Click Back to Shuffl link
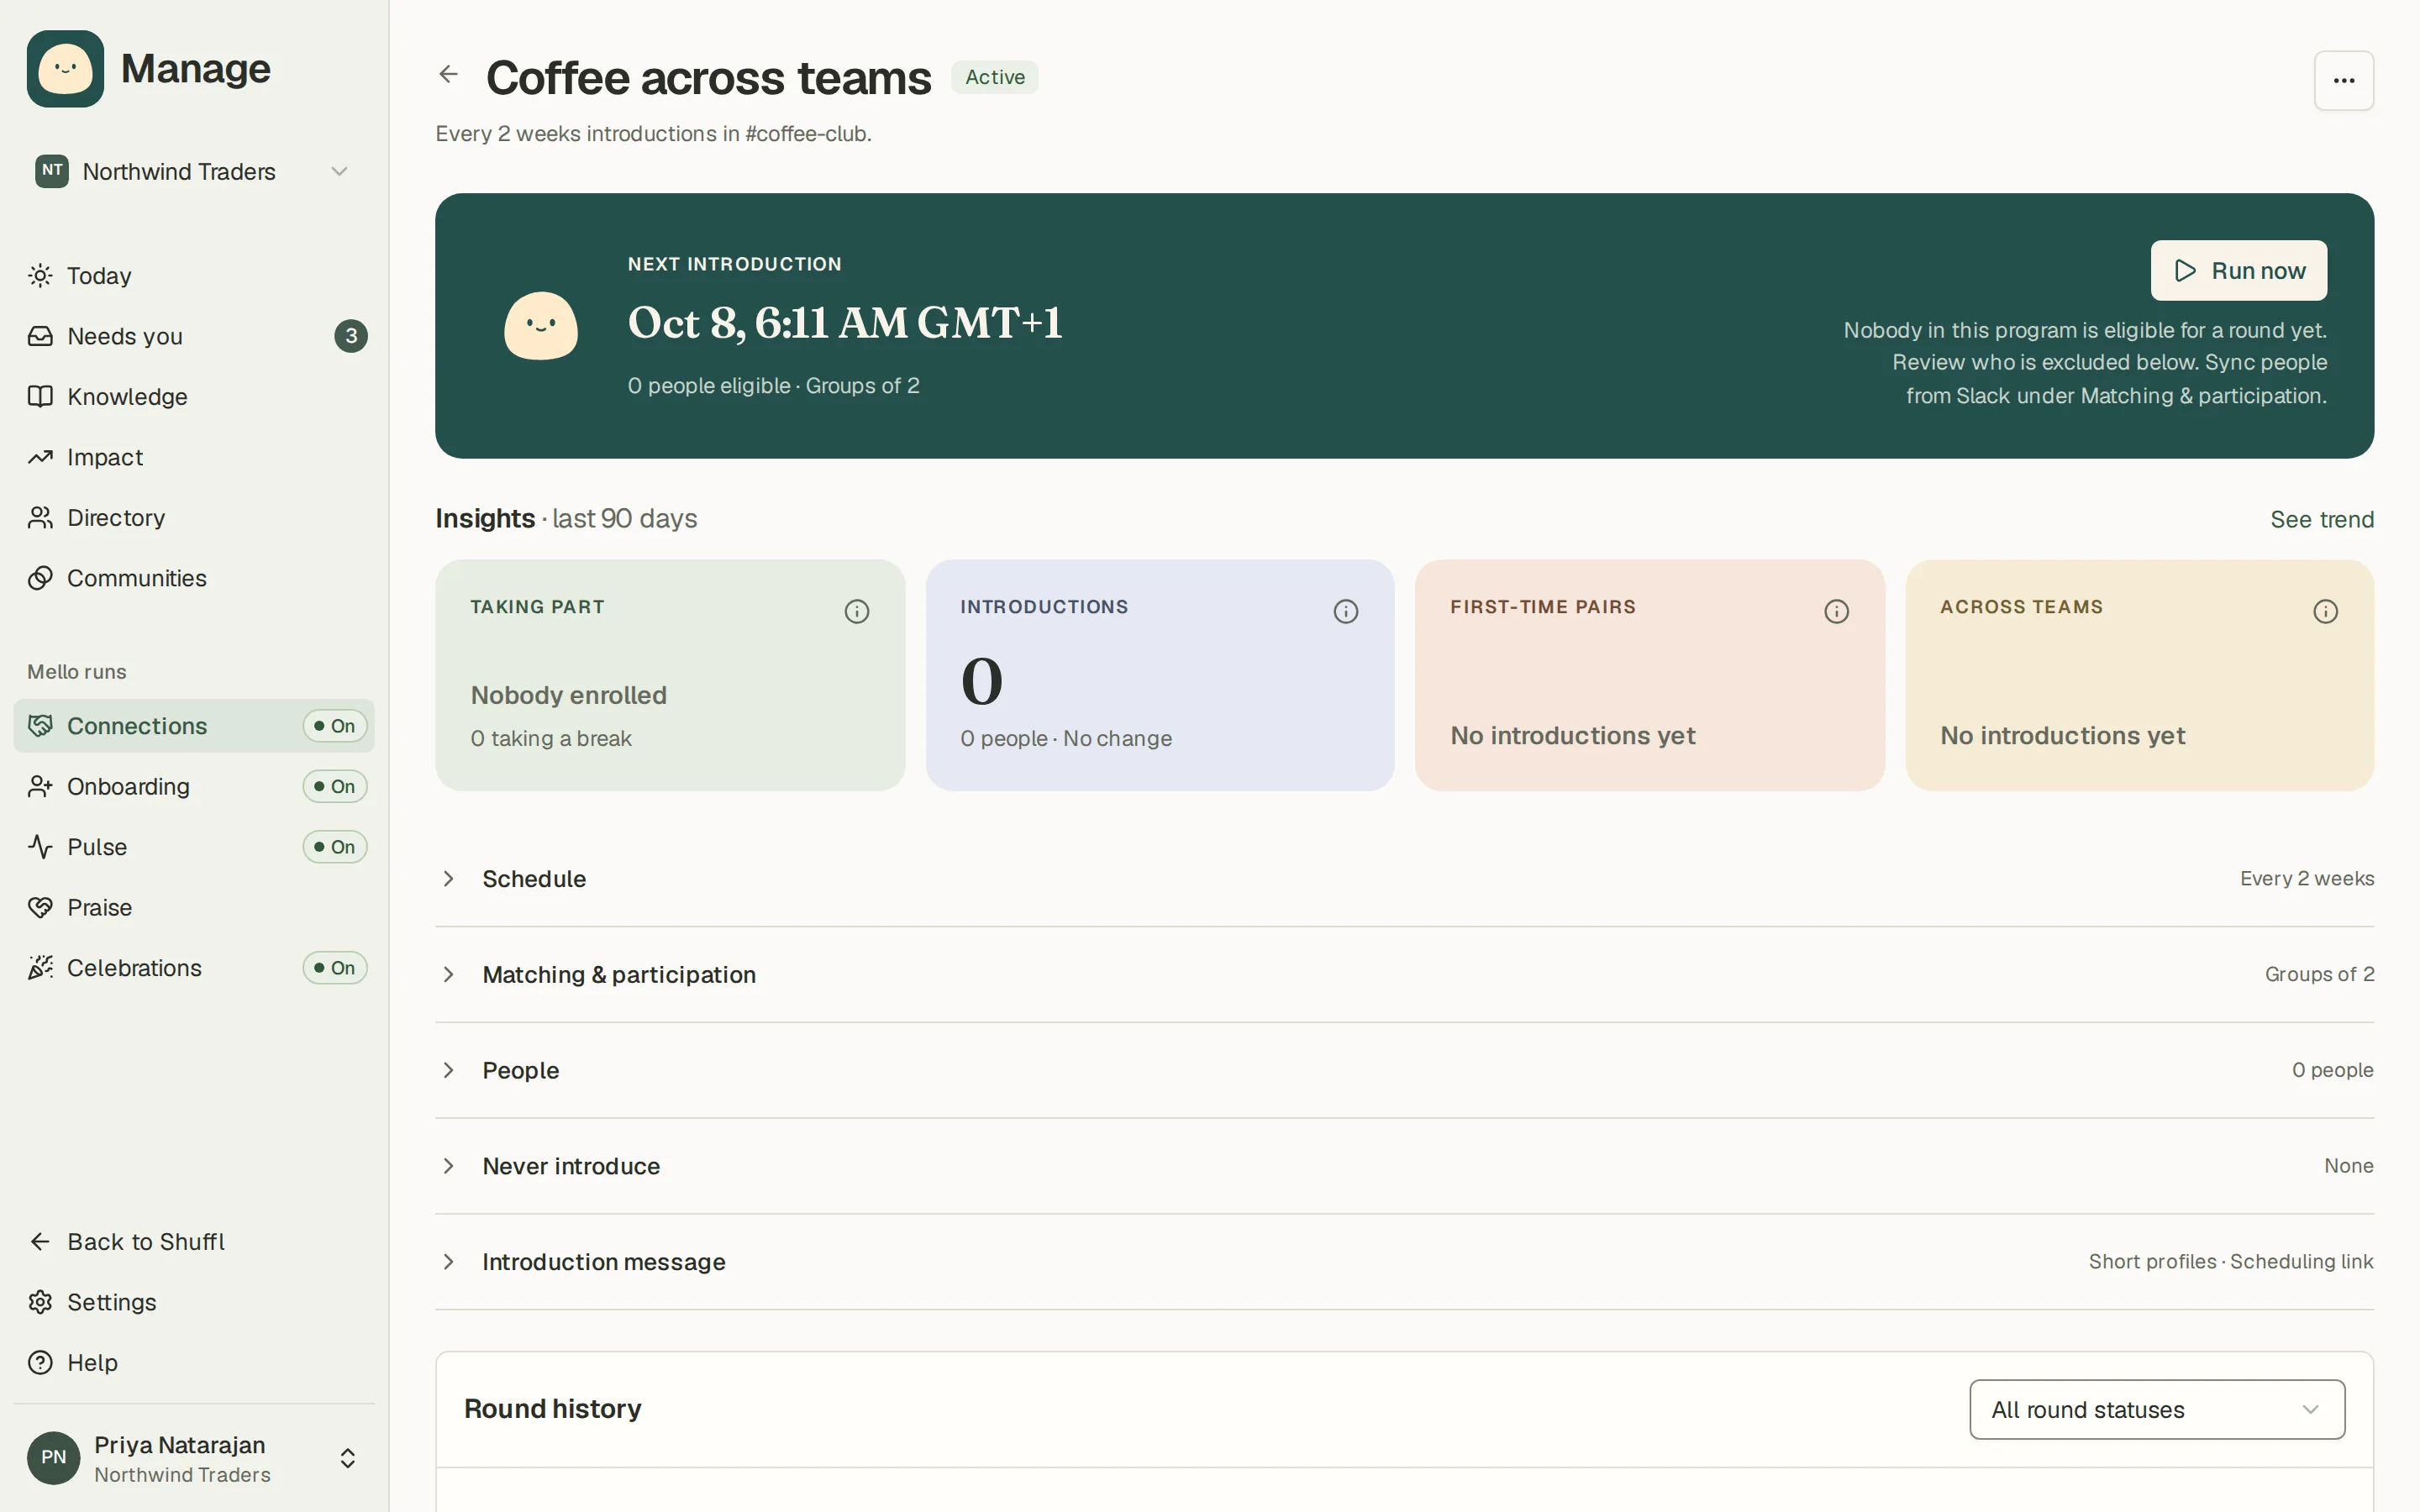2420x1512 pixels. tap(194, 1242)
